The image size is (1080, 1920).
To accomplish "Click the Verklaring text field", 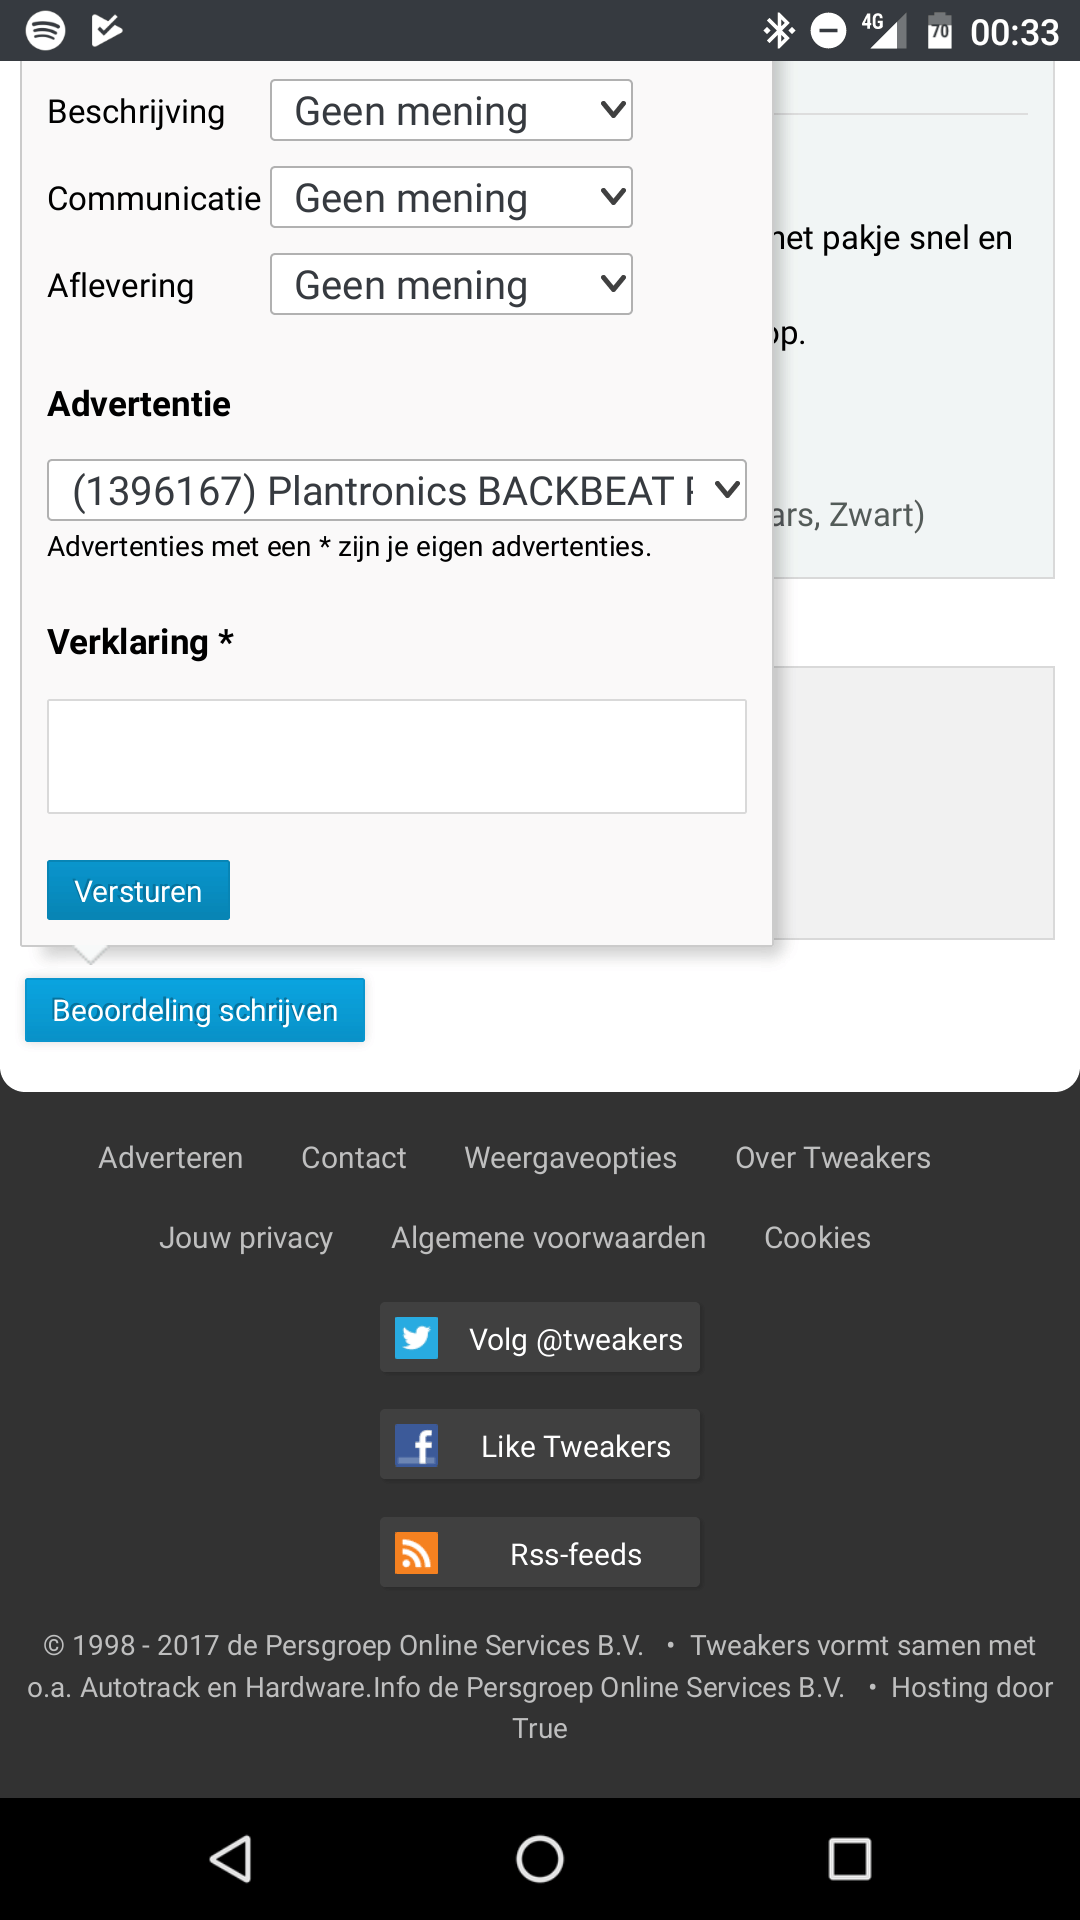I will point(397,756).
